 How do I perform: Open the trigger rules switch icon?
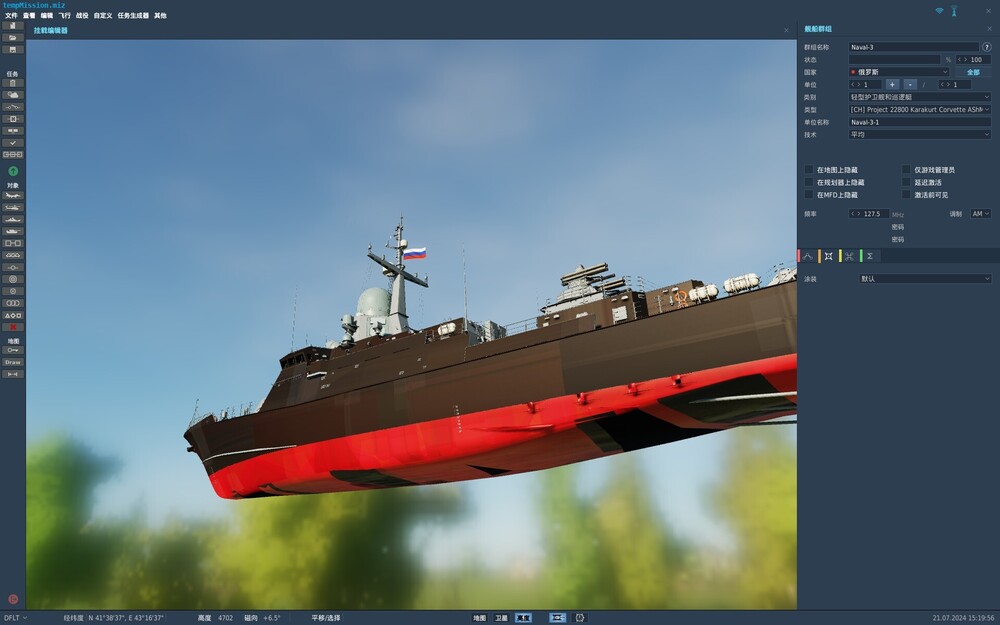pos(13,107)
